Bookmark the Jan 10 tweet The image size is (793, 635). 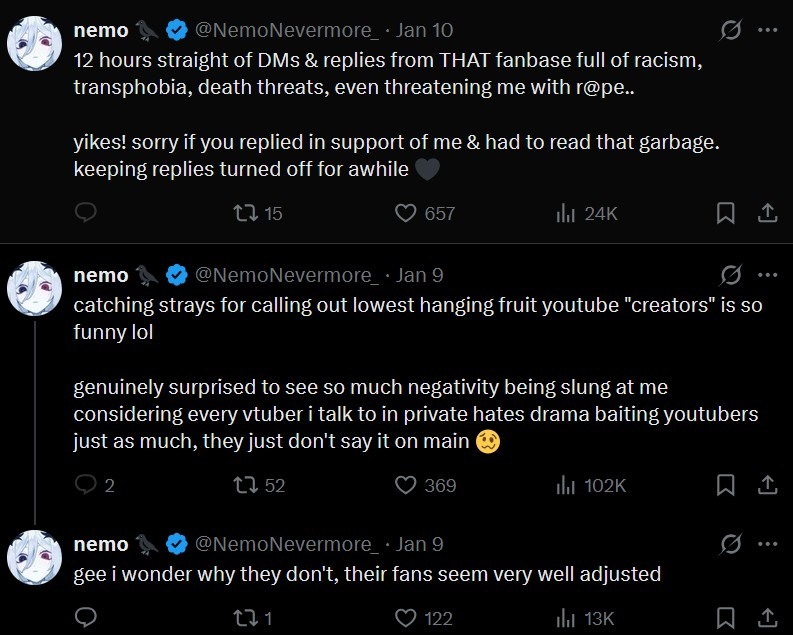(726, 213)
